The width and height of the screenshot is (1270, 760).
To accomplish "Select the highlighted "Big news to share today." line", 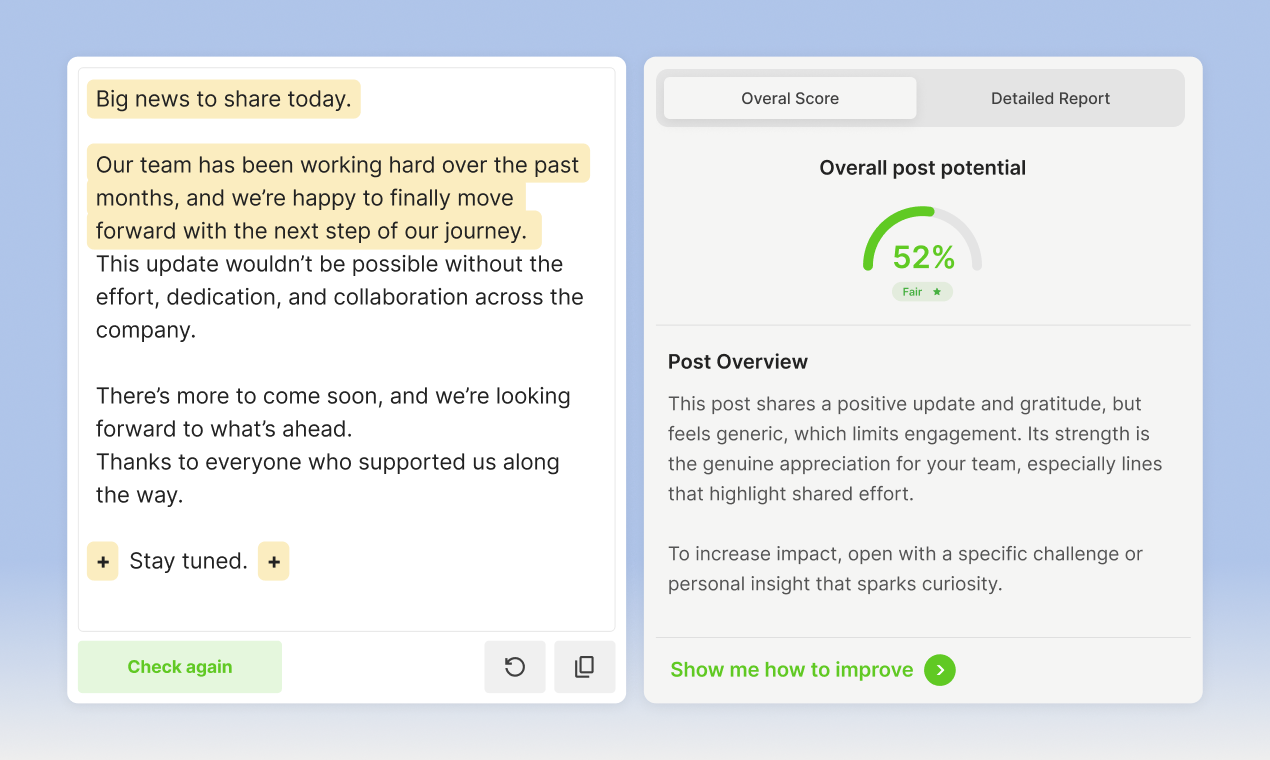I will pyautogui.click(x=223, y=99).
